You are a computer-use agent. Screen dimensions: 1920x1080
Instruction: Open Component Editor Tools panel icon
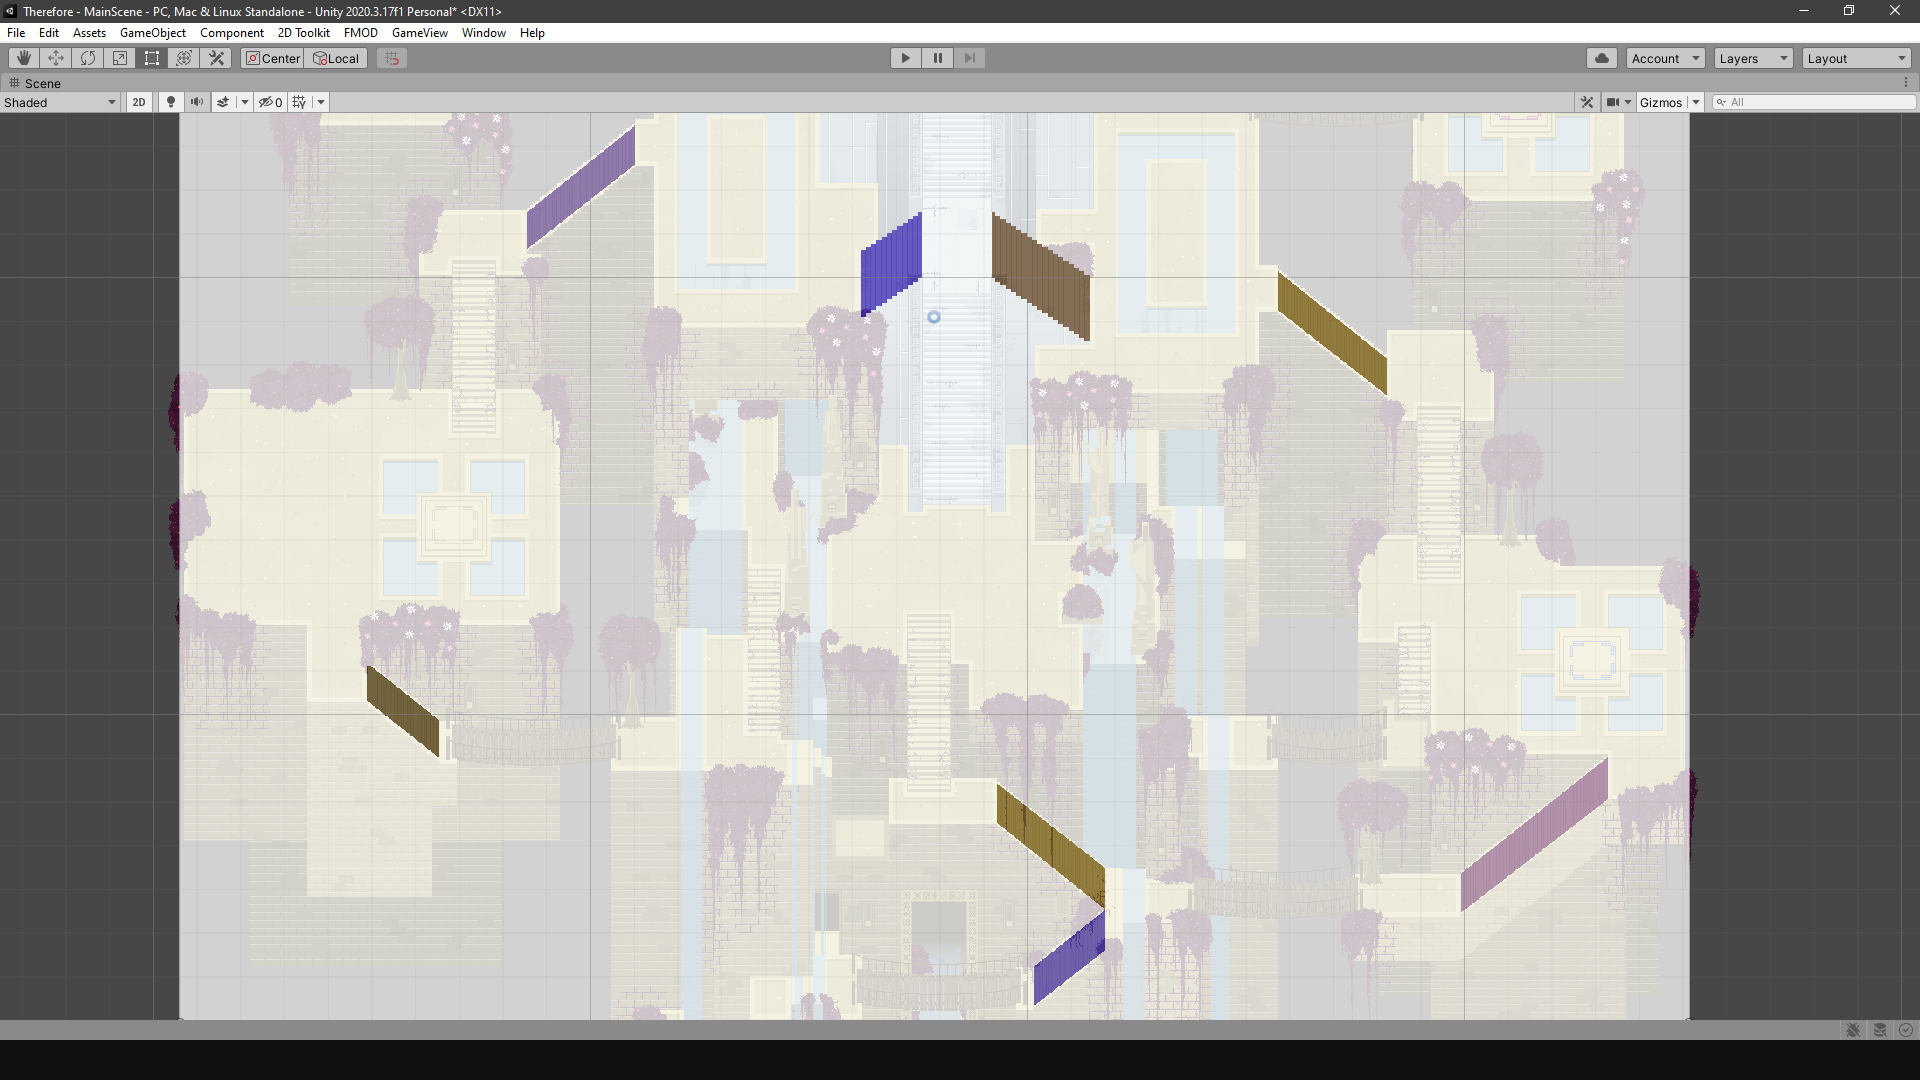pyautogui.click(x=1586, y=102)
